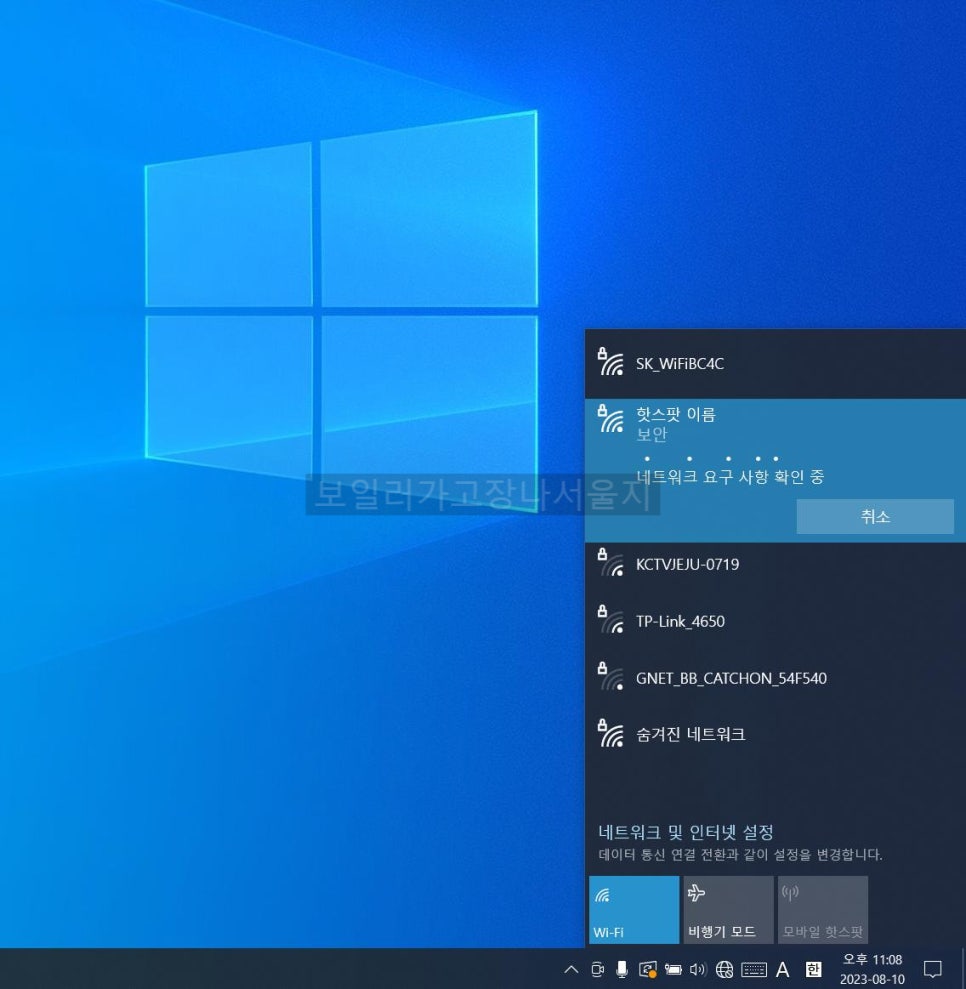Click the 한 Korean IME language icon
Image resolution: width=966 pixels, height=989 pixels.
click(x=813, y=969)
